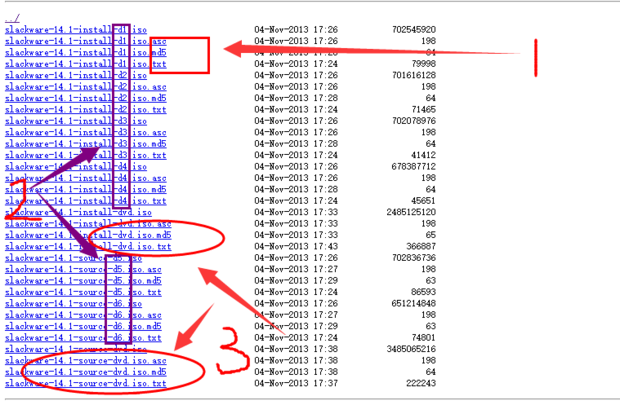Open slackware-14.1-install-d3.iso.asc link
Image resolution: width=620 pixels, height=405 pixels.
(86, 132)
